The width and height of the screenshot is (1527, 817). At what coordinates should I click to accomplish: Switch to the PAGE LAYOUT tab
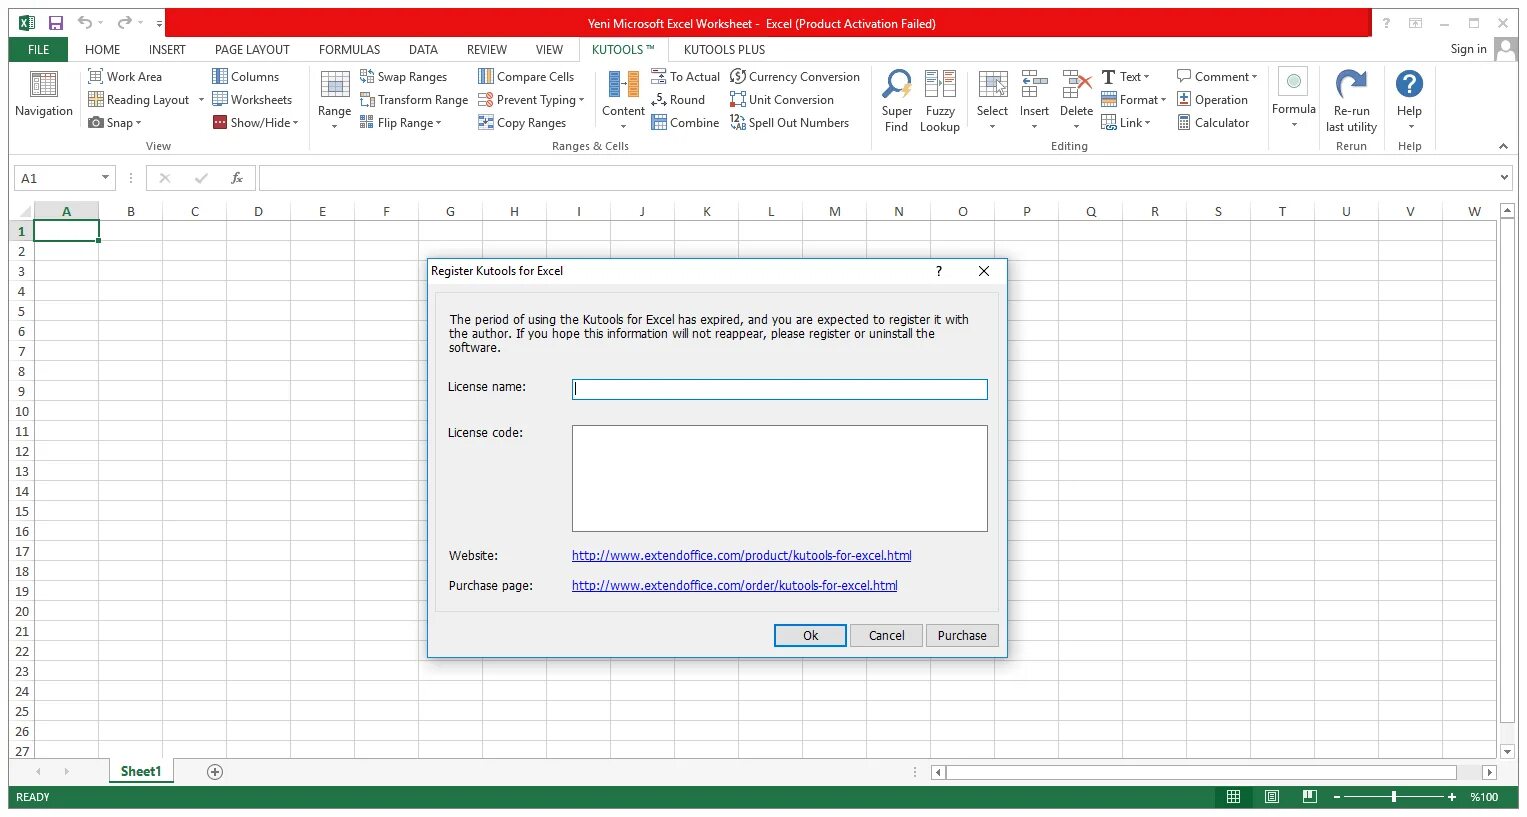coord(252,49)
